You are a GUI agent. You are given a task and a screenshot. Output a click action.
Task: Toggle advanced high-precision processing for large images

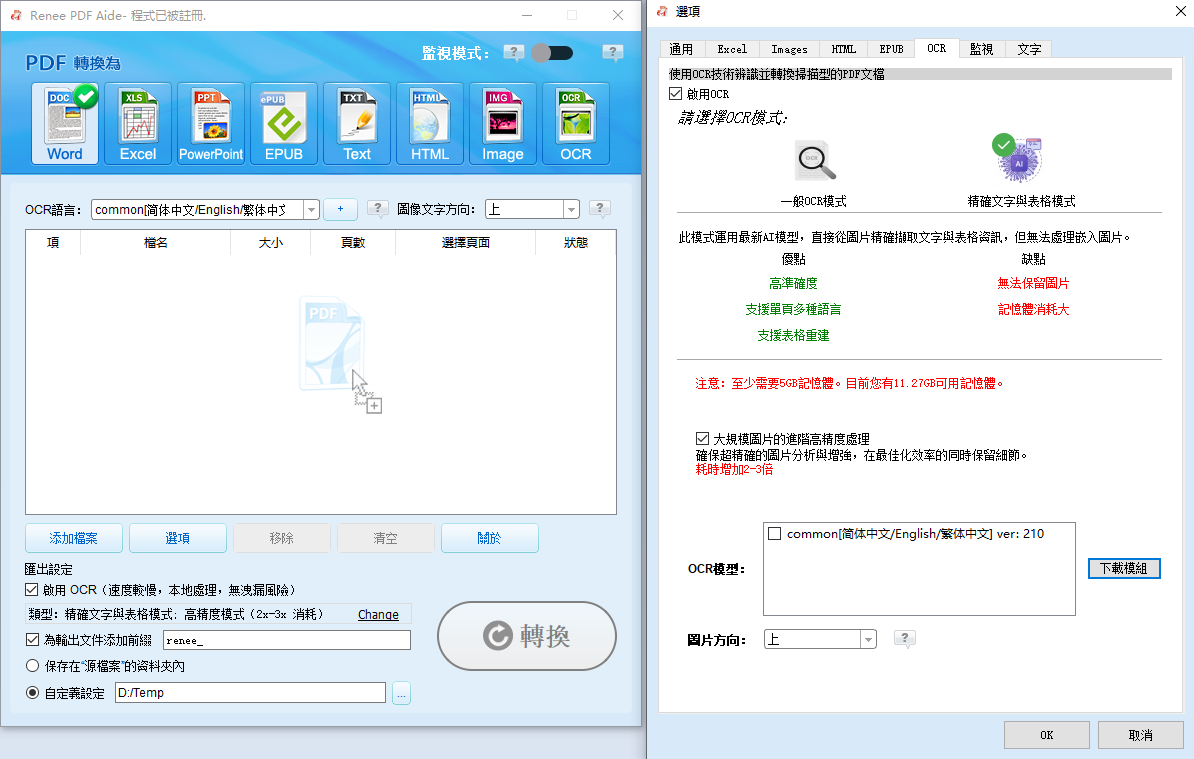click(702, 438)
